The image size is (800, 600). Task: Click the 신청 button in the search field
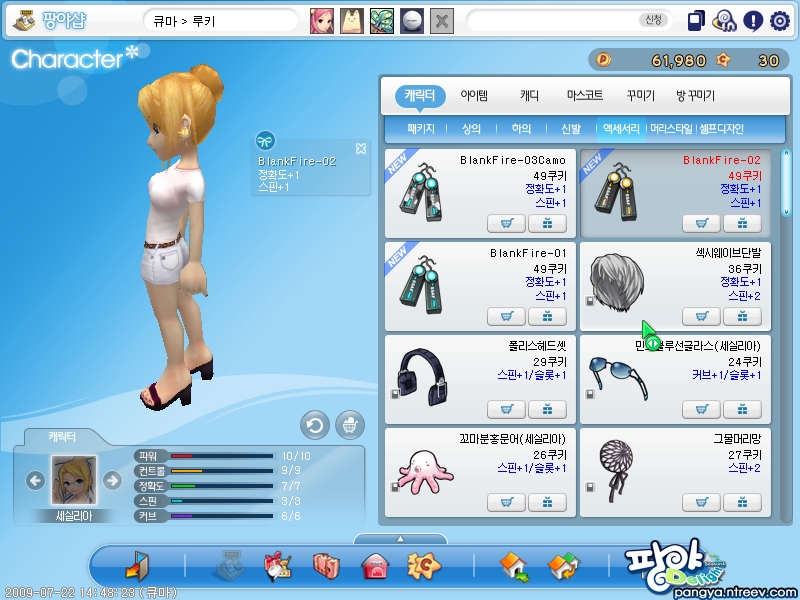[653, 20]
